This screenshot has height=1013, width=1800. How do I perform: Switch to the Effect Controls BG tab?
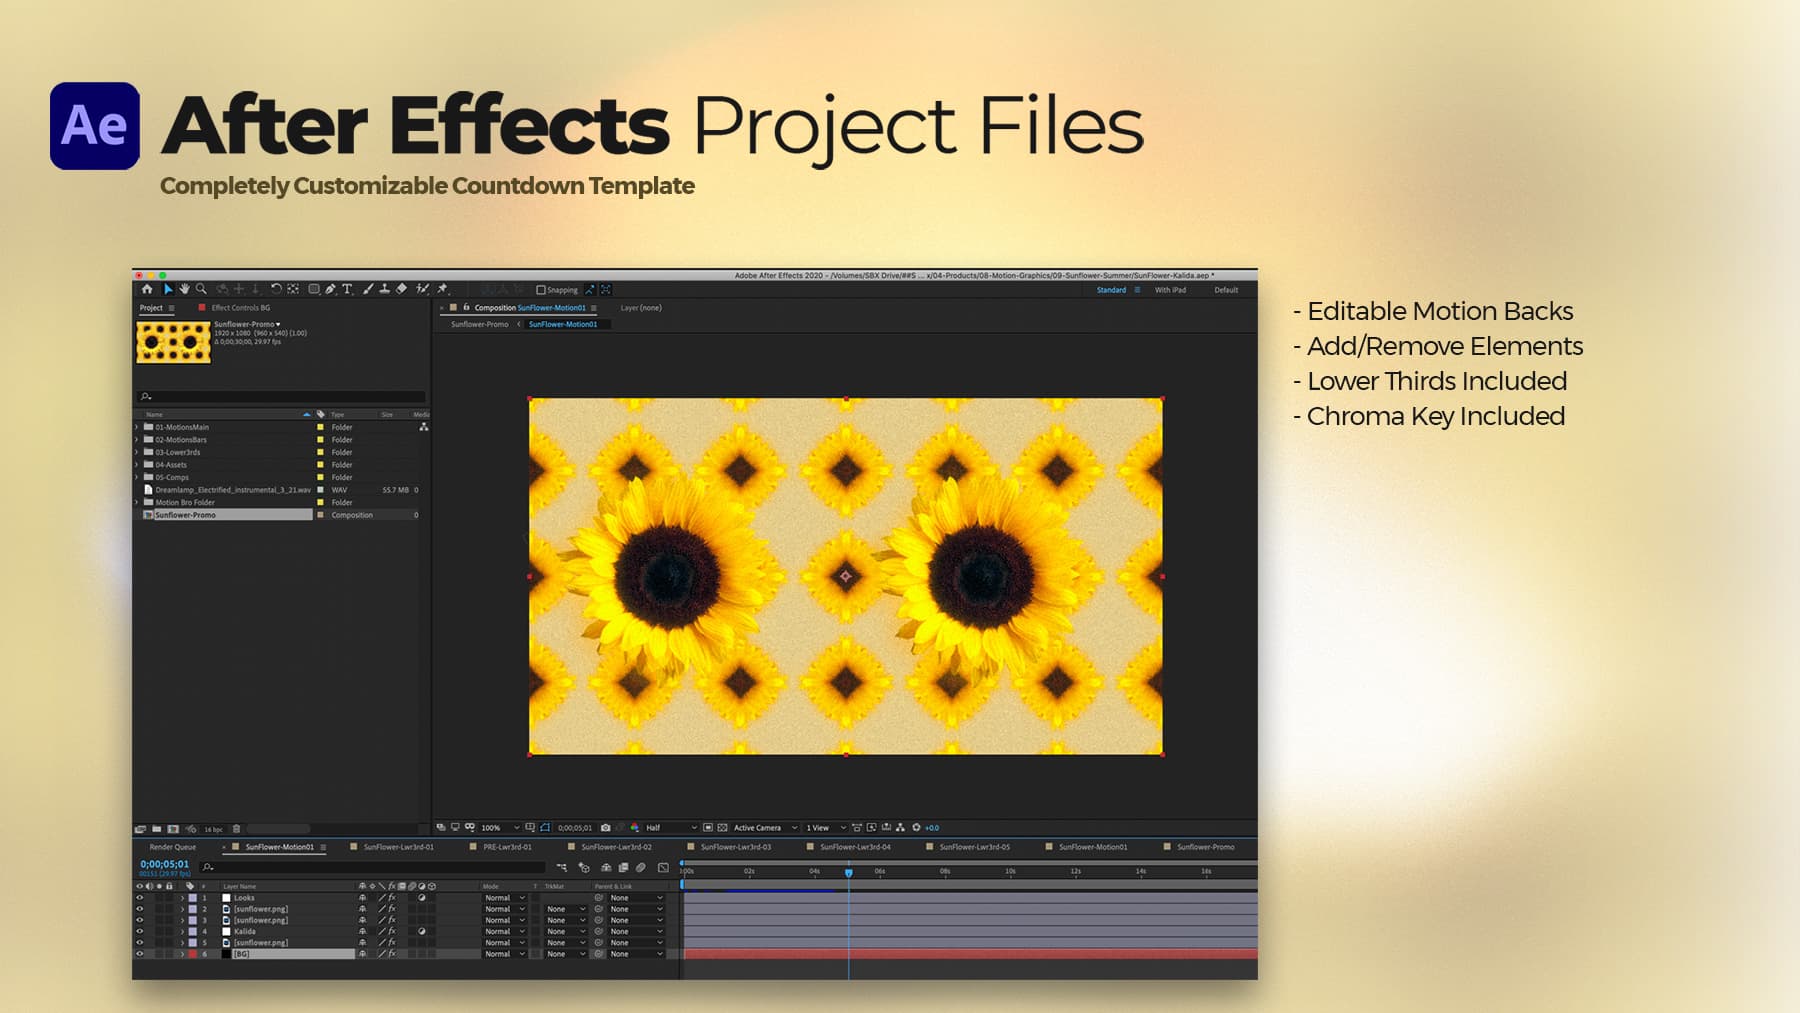(x=240, y=308)
